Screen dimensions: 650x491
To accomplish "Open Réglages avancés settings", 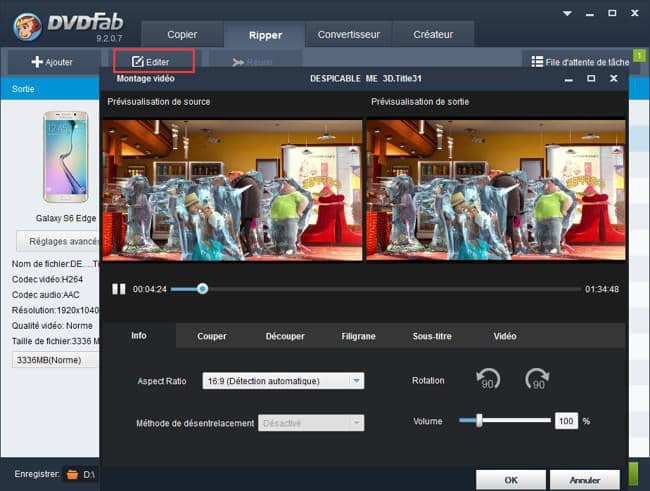I will click(58, 241).
